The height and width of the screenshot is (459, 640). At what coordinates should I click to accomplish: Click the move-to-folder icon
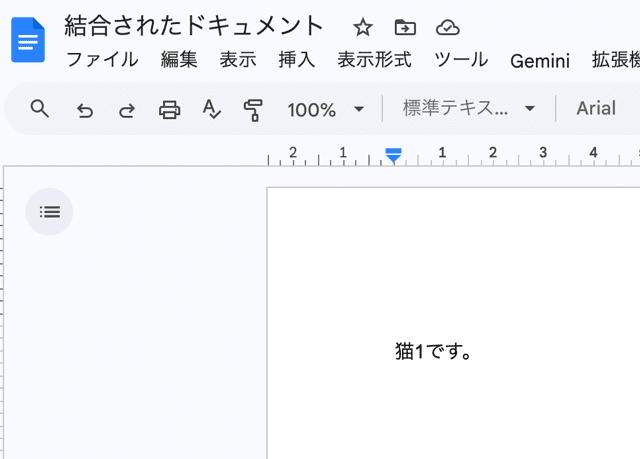[405, 27]
